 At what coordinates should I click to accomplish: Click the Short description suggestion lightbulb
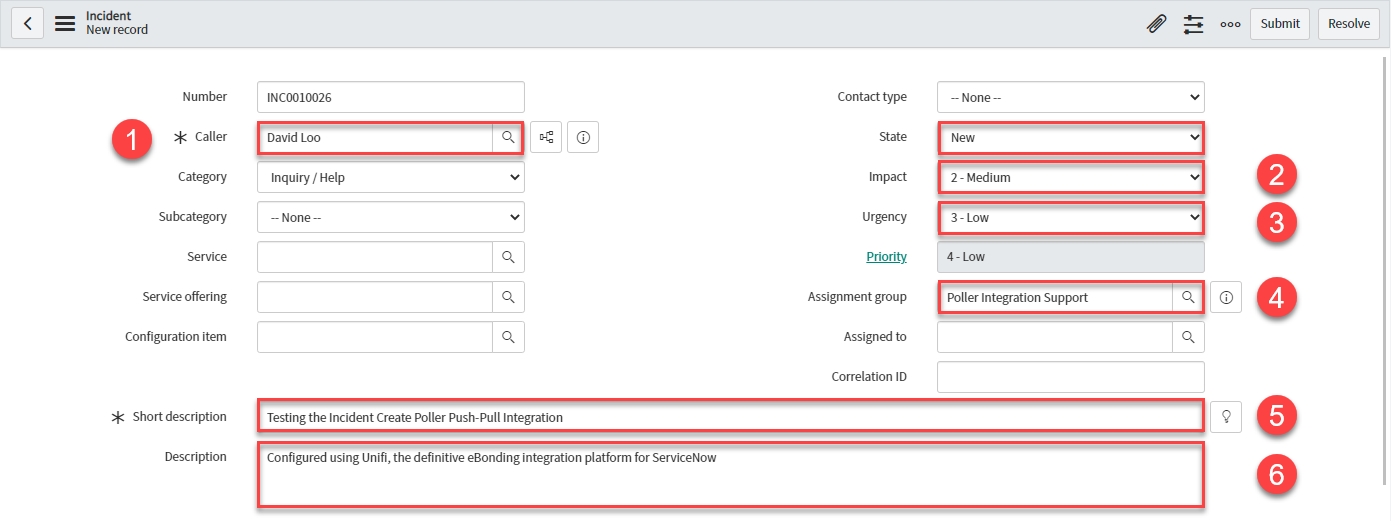[1226, 417]
